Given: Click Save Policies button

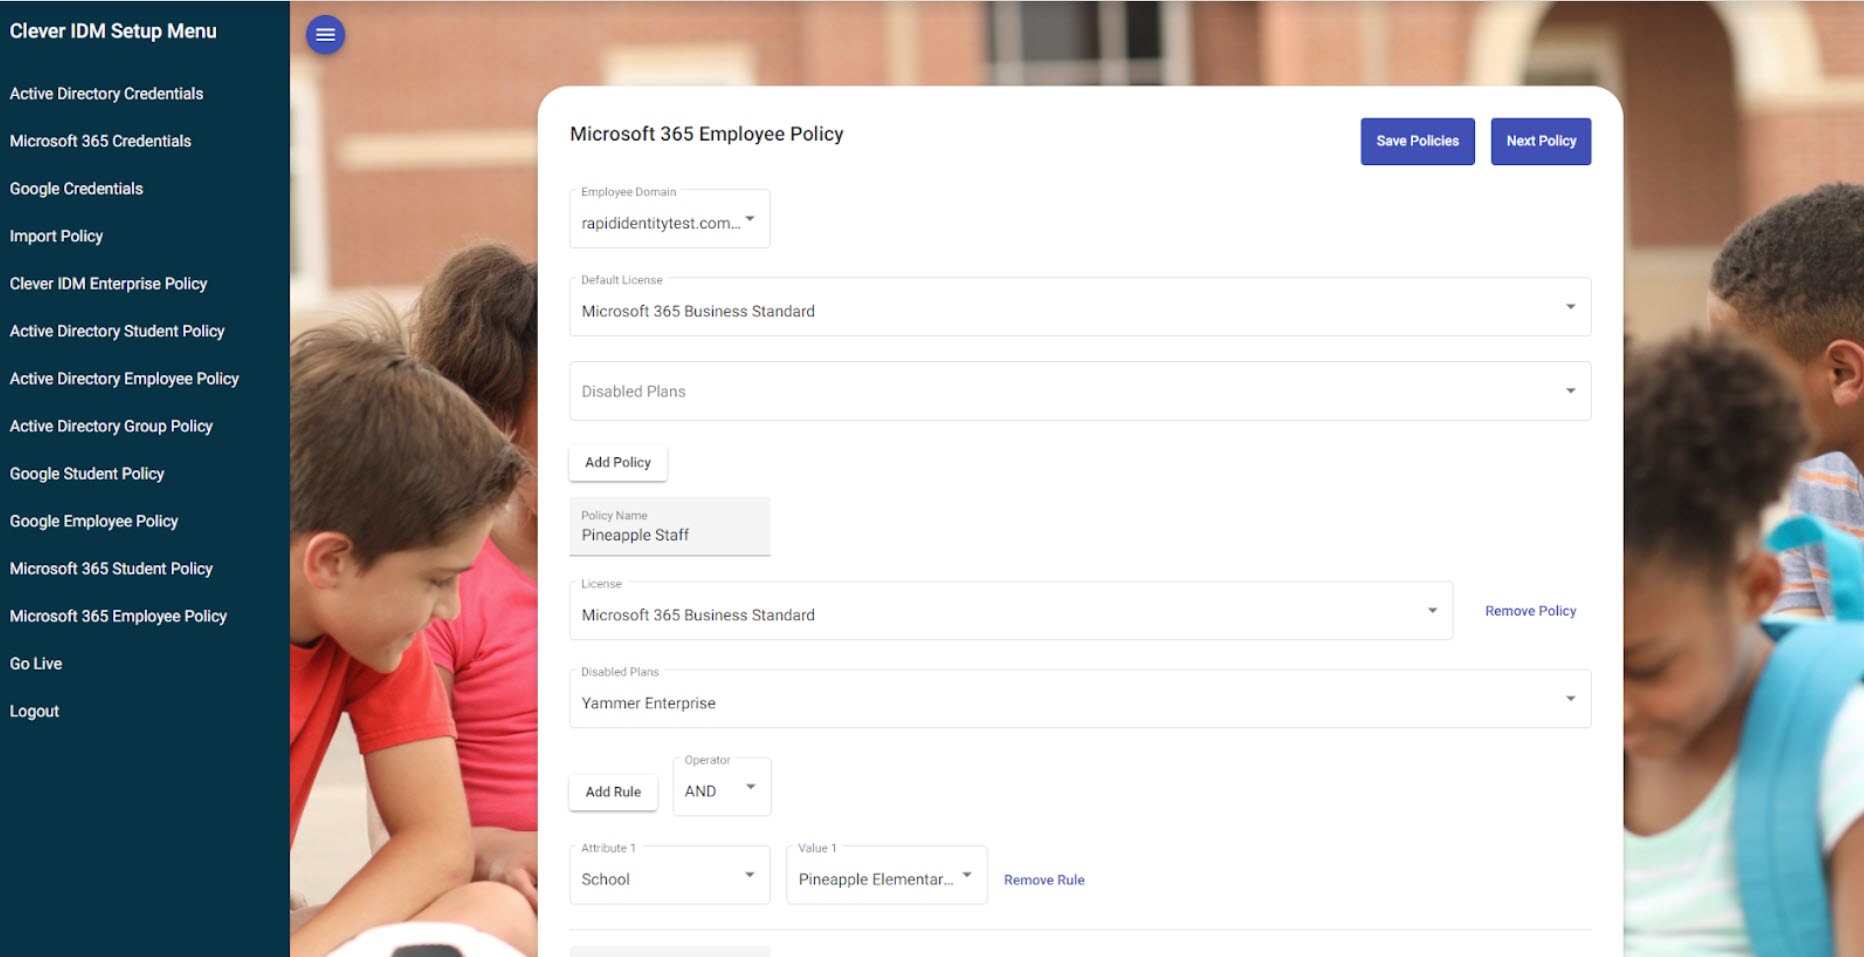Looking at the screenshot, I should [1417, 141].
